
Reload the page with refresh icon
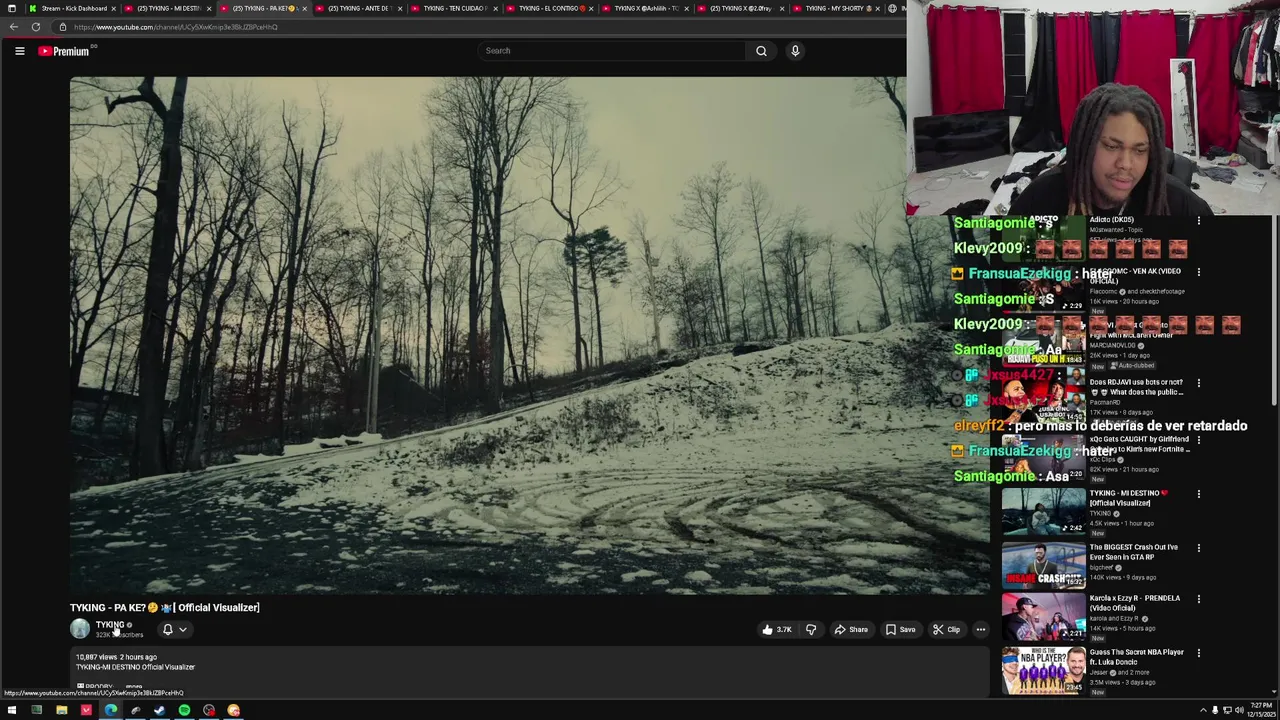tap(36, 27)
